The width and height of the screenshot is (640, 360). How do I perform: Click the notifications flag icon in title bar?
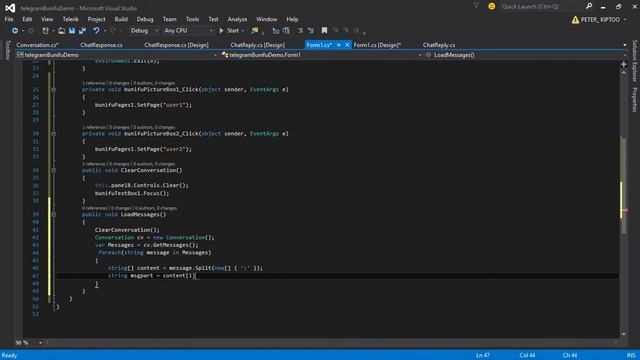(x=476, y=6)
